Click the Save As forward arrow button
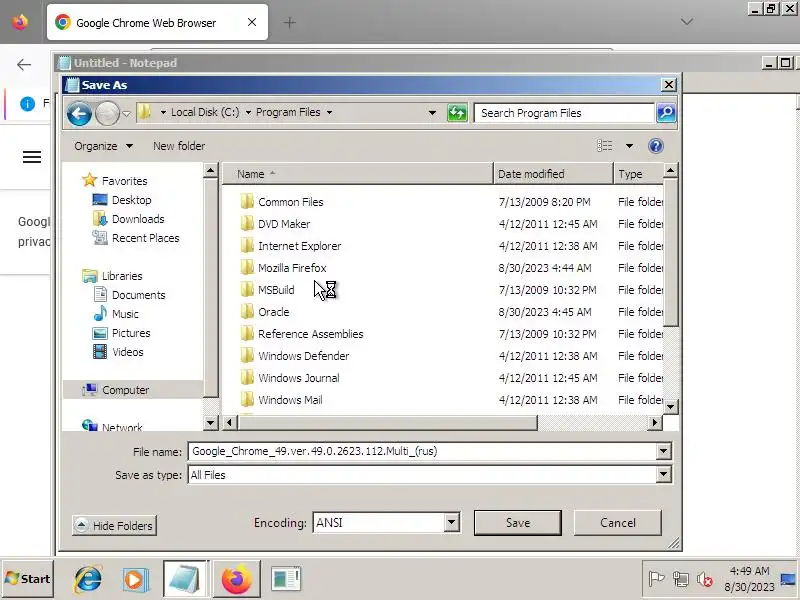800x600 pixels. tap(107, 113)
